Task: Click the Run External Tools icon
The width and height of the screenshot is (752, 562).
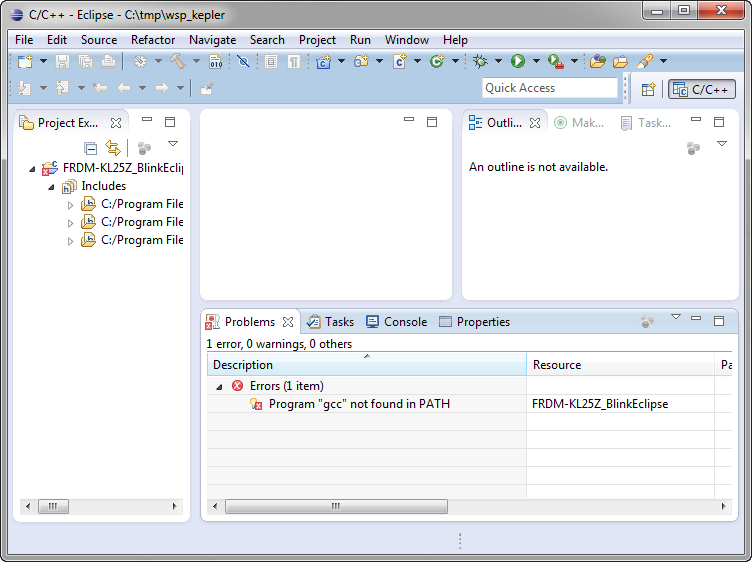Action: click(555, 62)
